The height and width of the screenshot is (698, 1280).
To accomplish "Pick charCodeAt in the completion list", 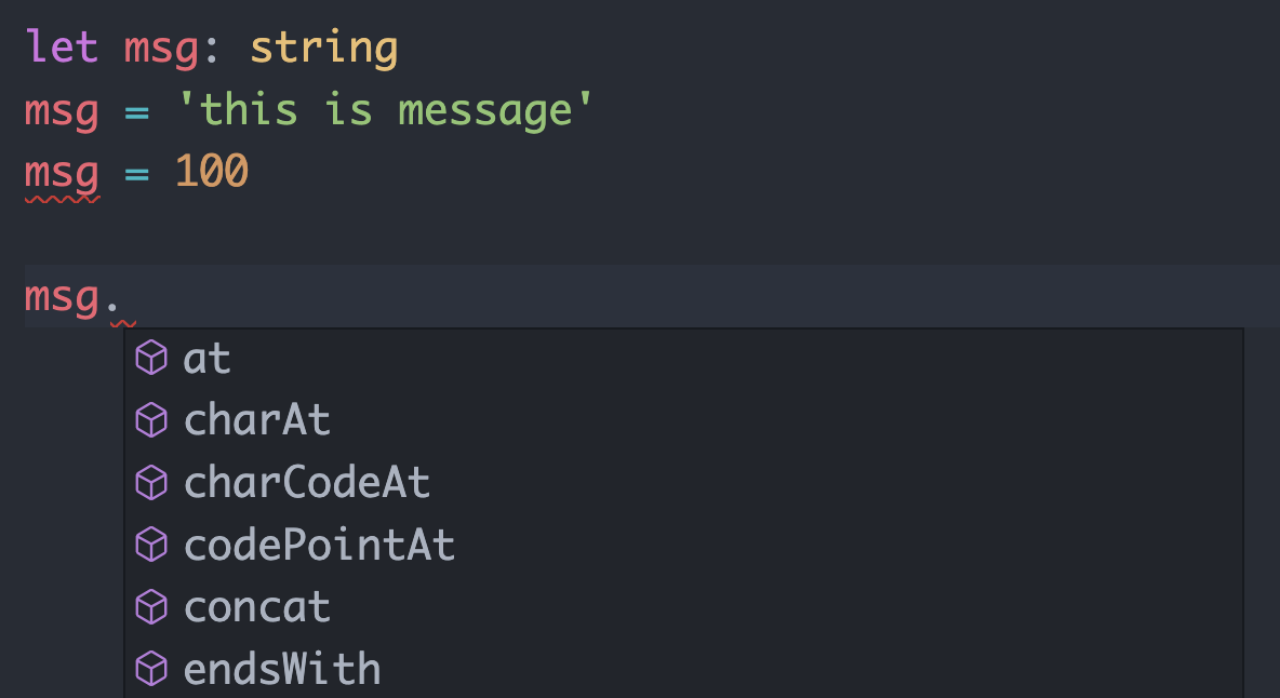I will tap(307, 483).
